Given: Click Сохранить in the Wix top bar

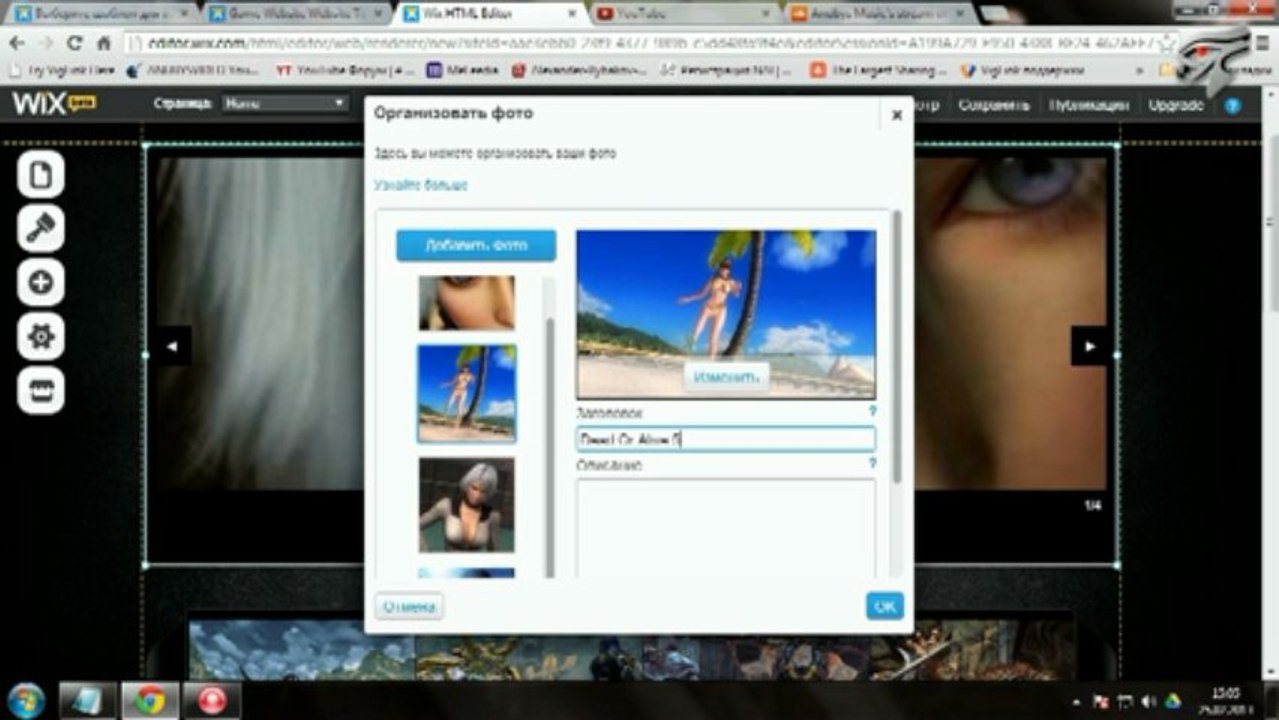Looking at the screenshot, I should [993, 105].
